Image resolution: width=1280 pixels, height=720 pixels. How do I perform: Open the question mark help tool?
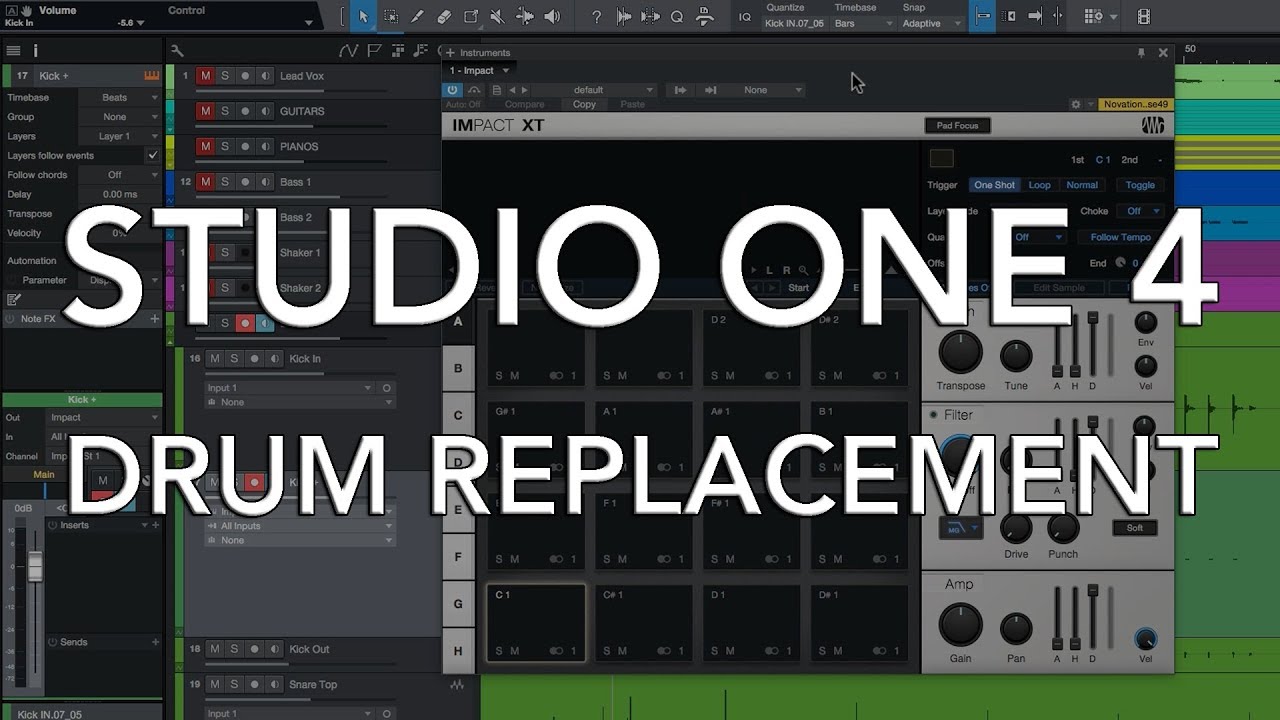tap(597, 16)
